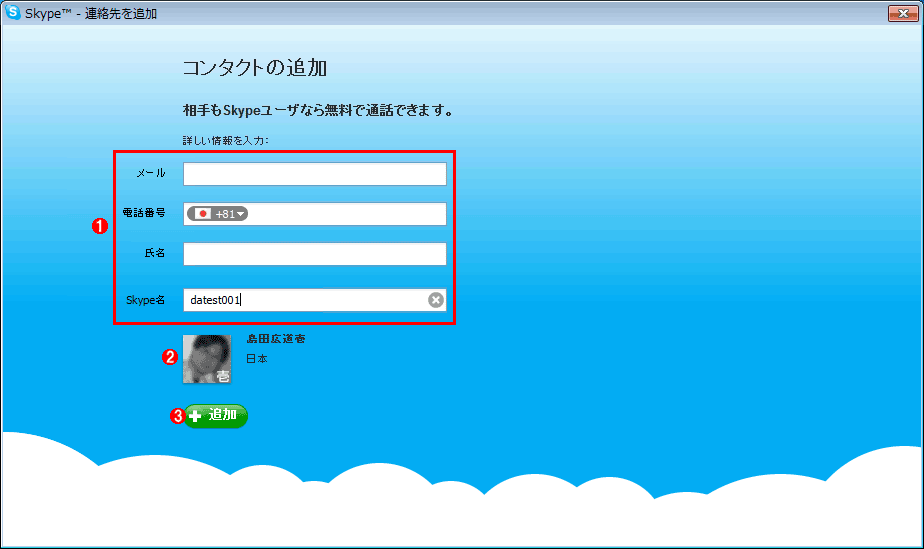The width and height of the screenshot is (924, 549).
Task: Open the +81 country code dropdown
Action: [x=217, y=214]
